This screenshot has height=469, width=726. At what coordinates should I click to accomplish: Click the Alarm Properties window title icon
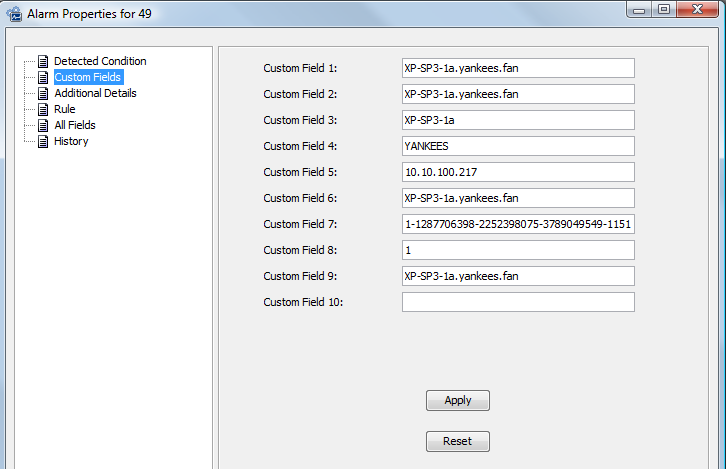[x=14, y=14]
